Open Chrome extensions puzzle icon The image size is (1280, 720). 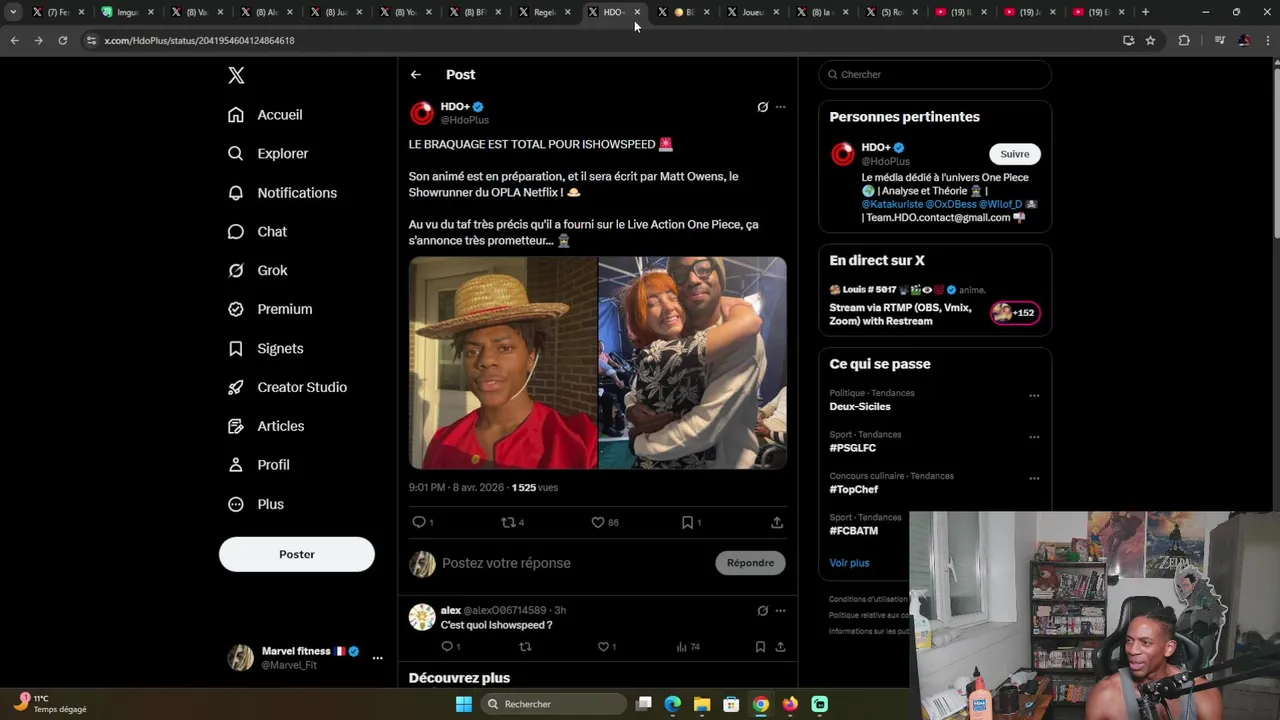1184,41
